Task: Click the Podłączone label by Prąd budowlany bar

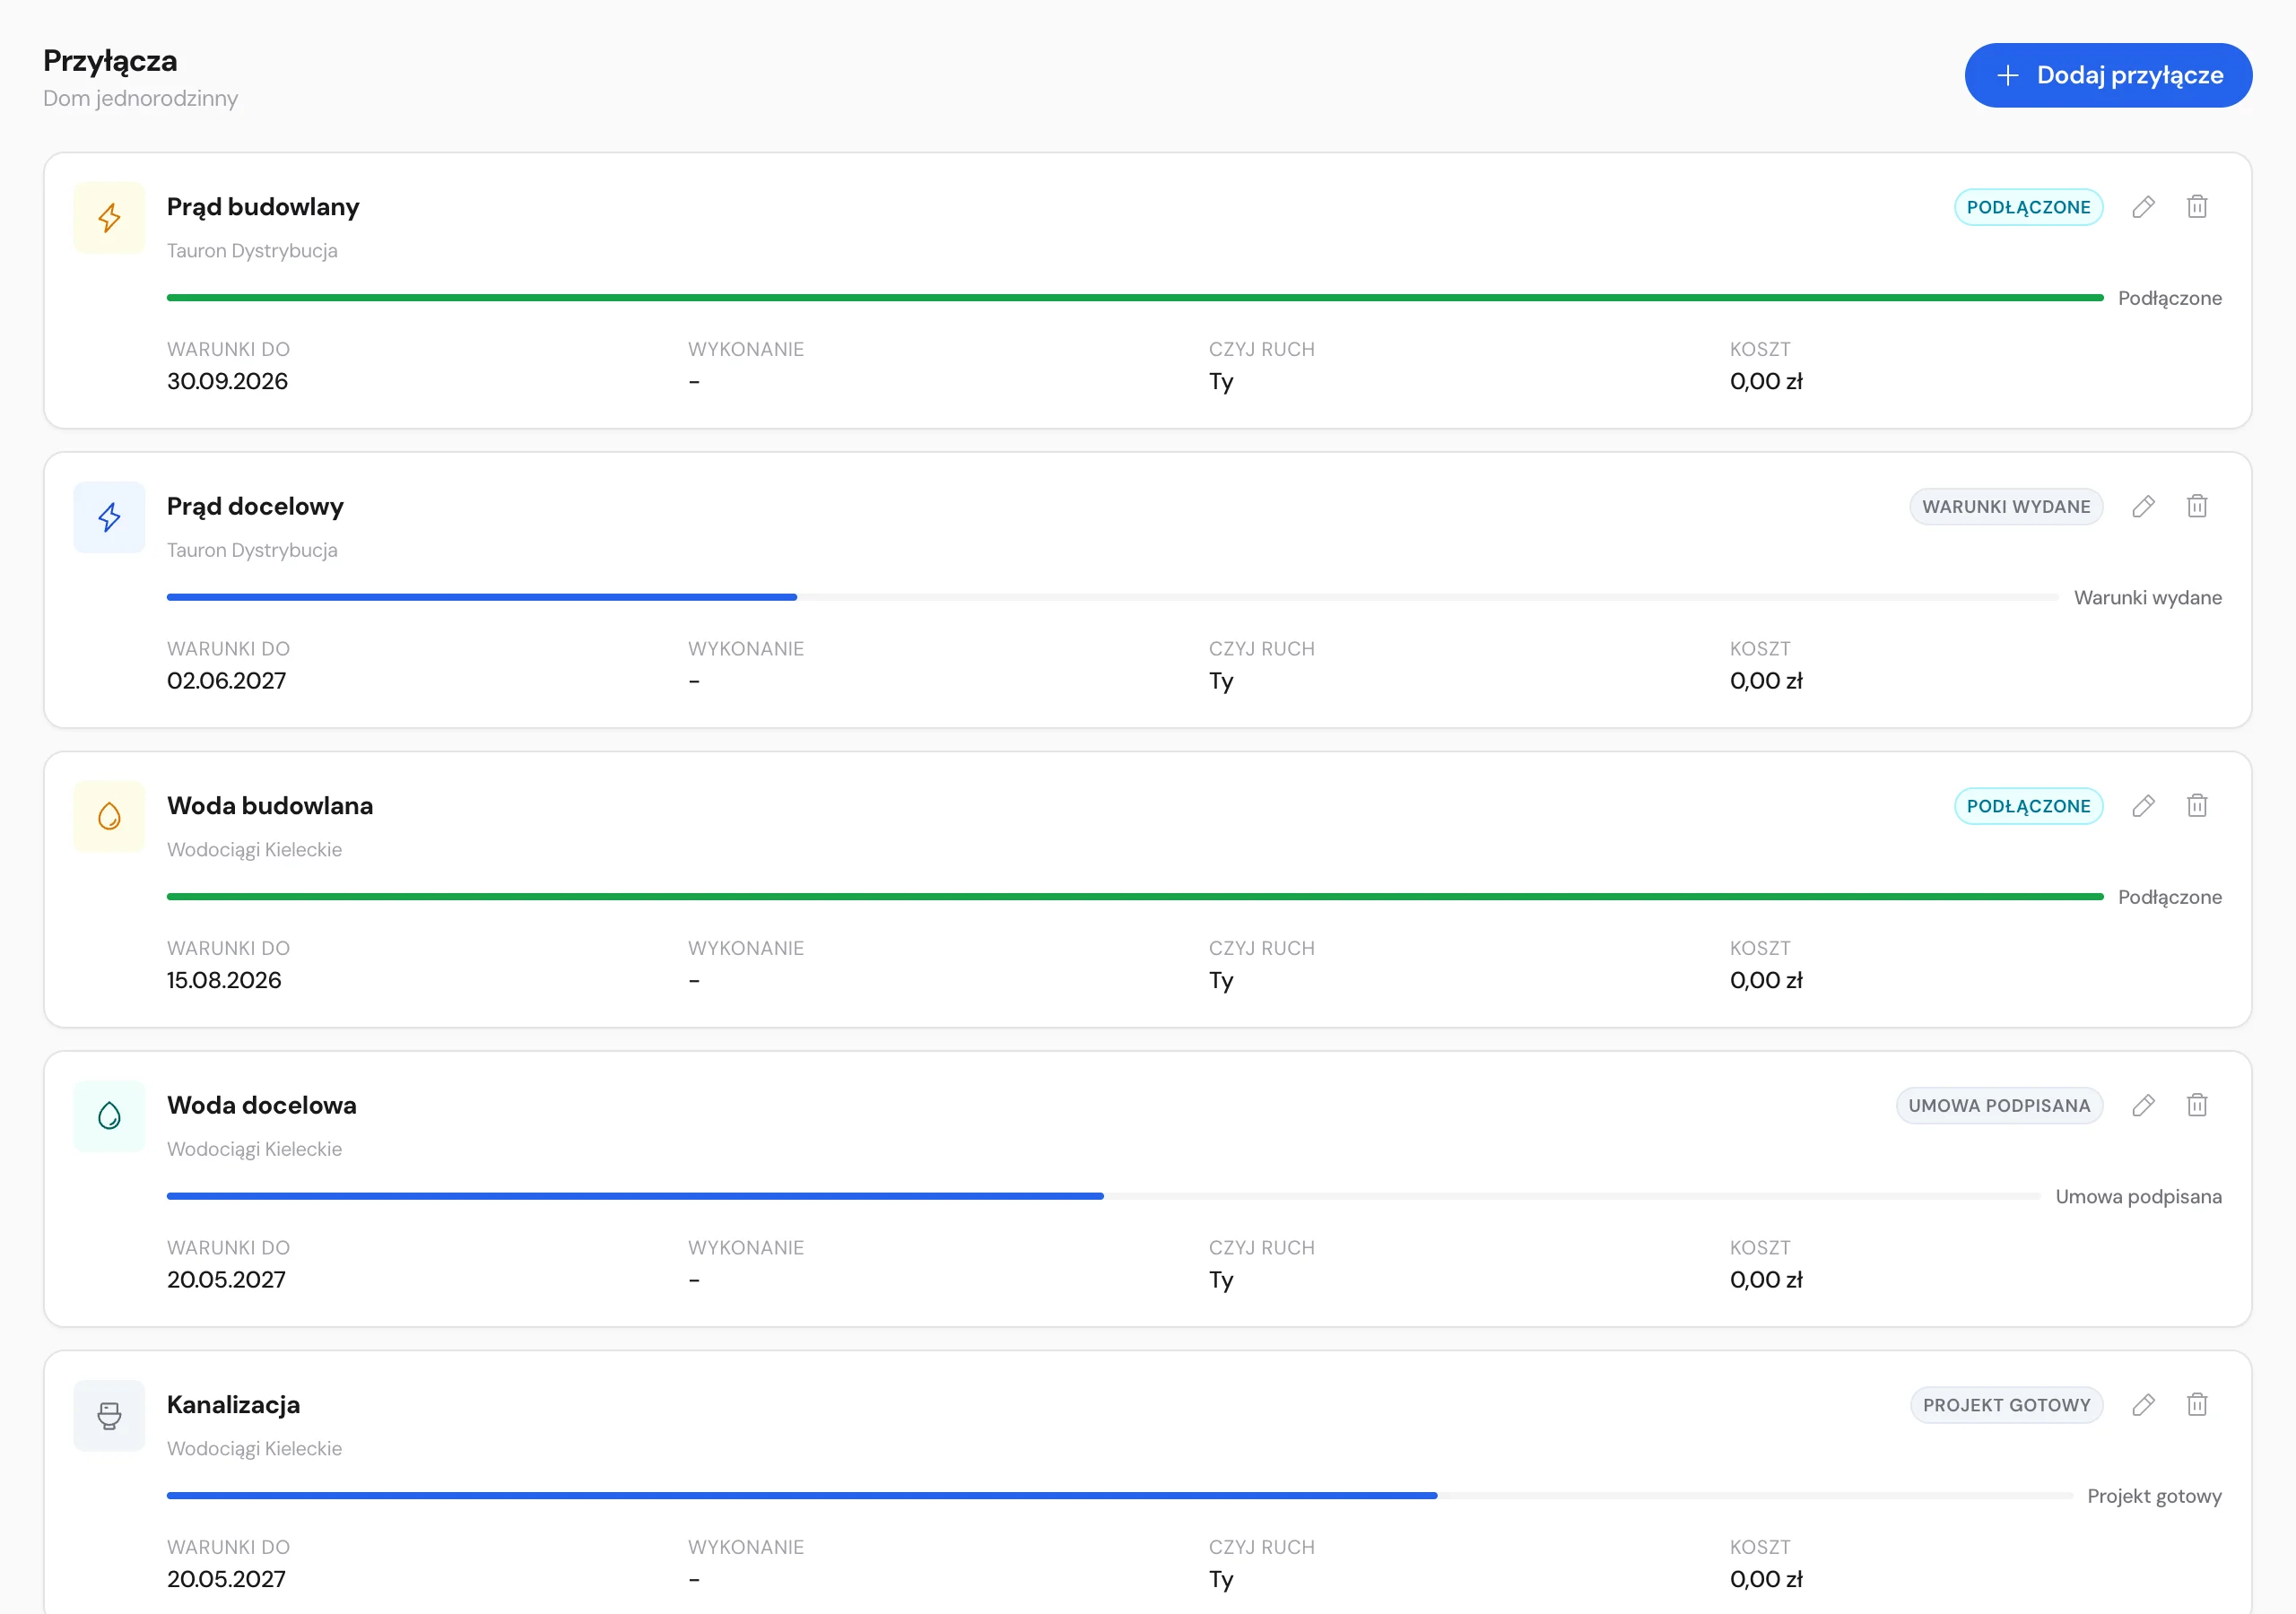Action: 2170,298
